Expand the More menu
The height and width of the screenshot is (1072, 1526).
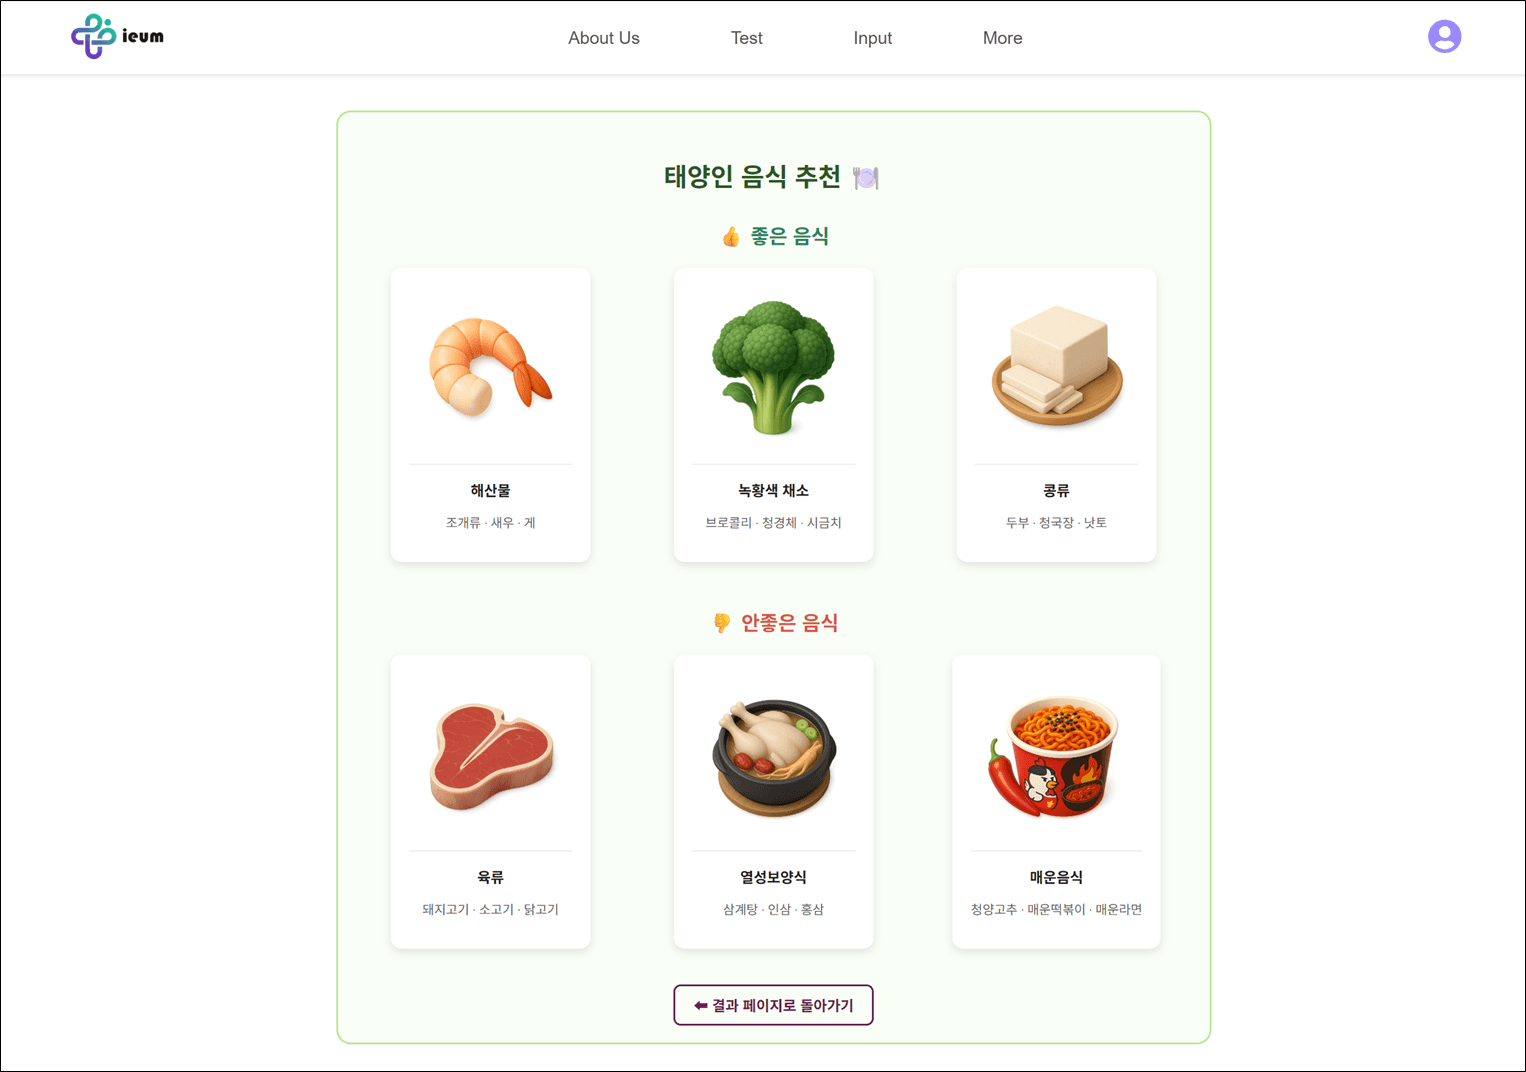[1002, 38]
